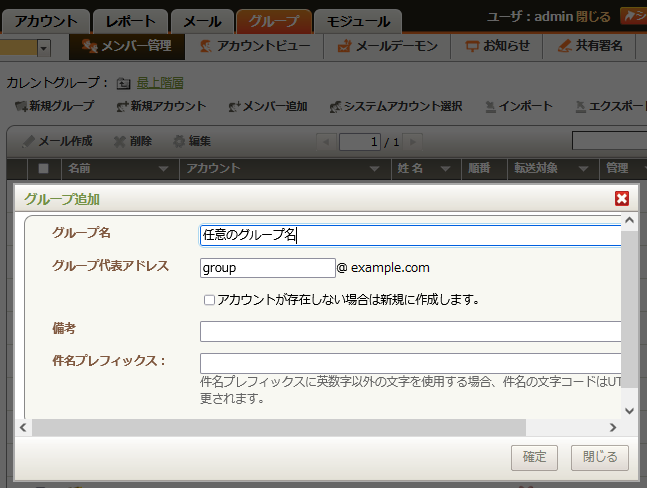Open the アカウント tab
This screenshot has width=647, height=488.
pos(46,21)
